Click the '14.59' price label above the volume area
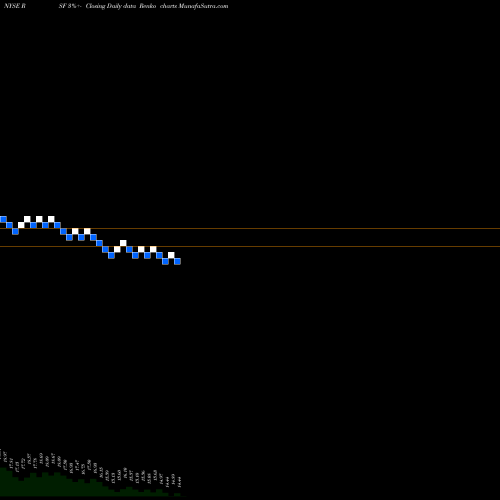This screenshot has width=500, height=500. (173, 479)
